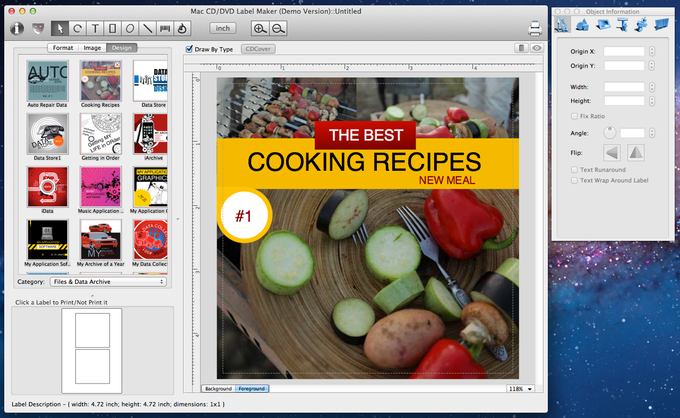Switch to the Foreground layer tab
Viewport: 680px width, 418px height.
coord(252,389)
